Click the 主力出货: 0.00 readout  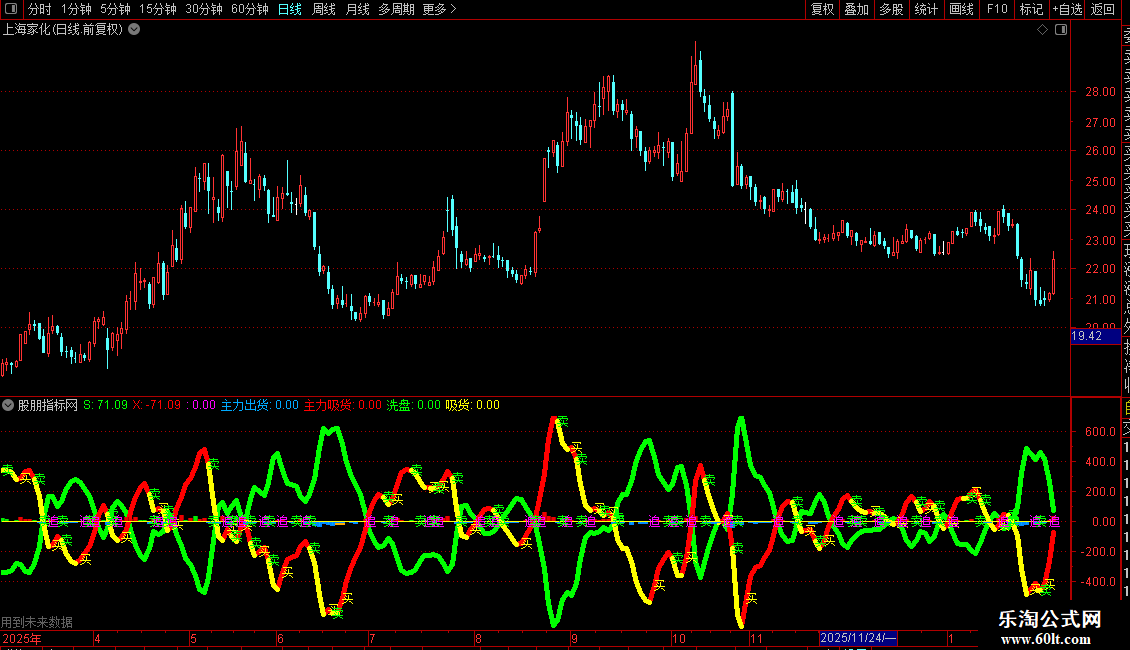pos(259,405)
